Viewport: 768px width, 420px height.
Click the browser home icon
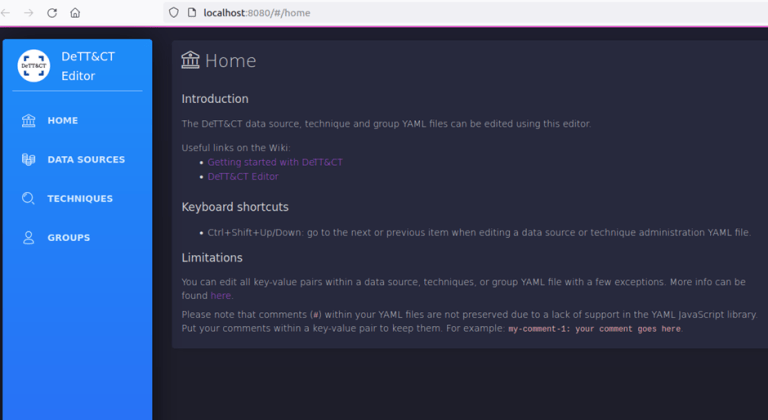click(x=75, y=13)
